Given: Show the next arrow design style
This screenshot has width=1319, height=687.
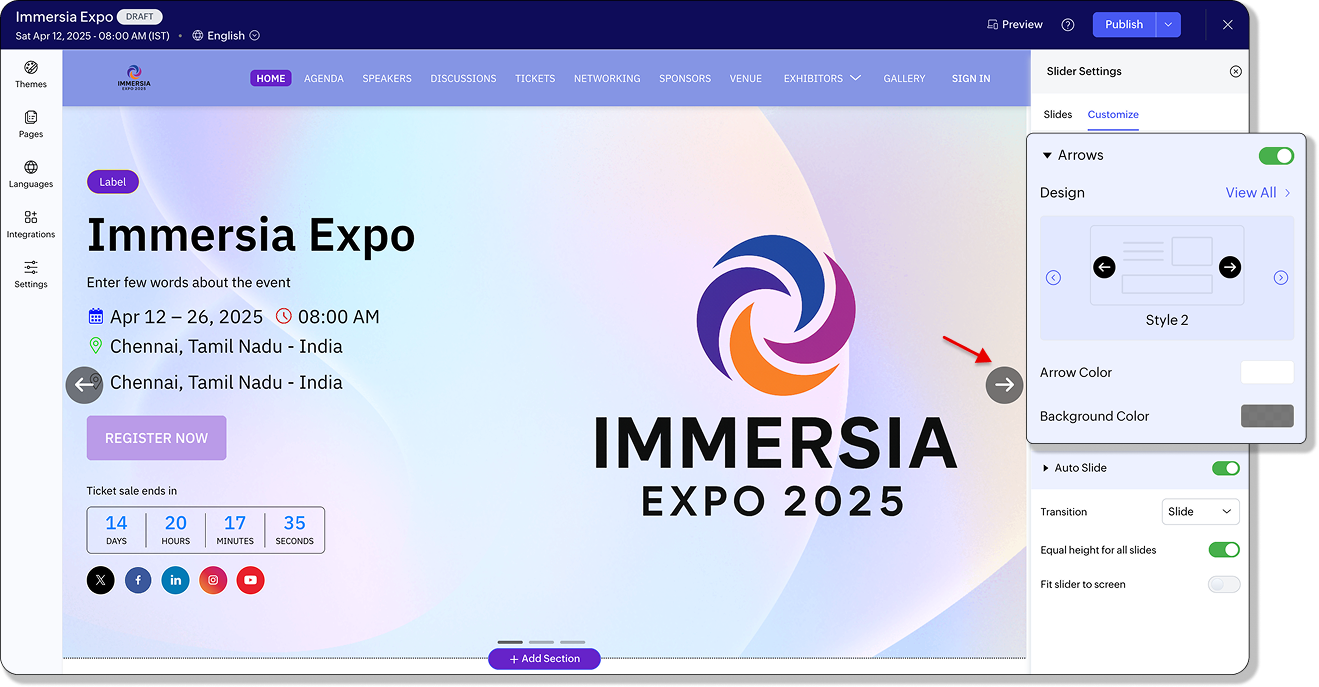Looking at the screenshot, I should coord(1281,278).
